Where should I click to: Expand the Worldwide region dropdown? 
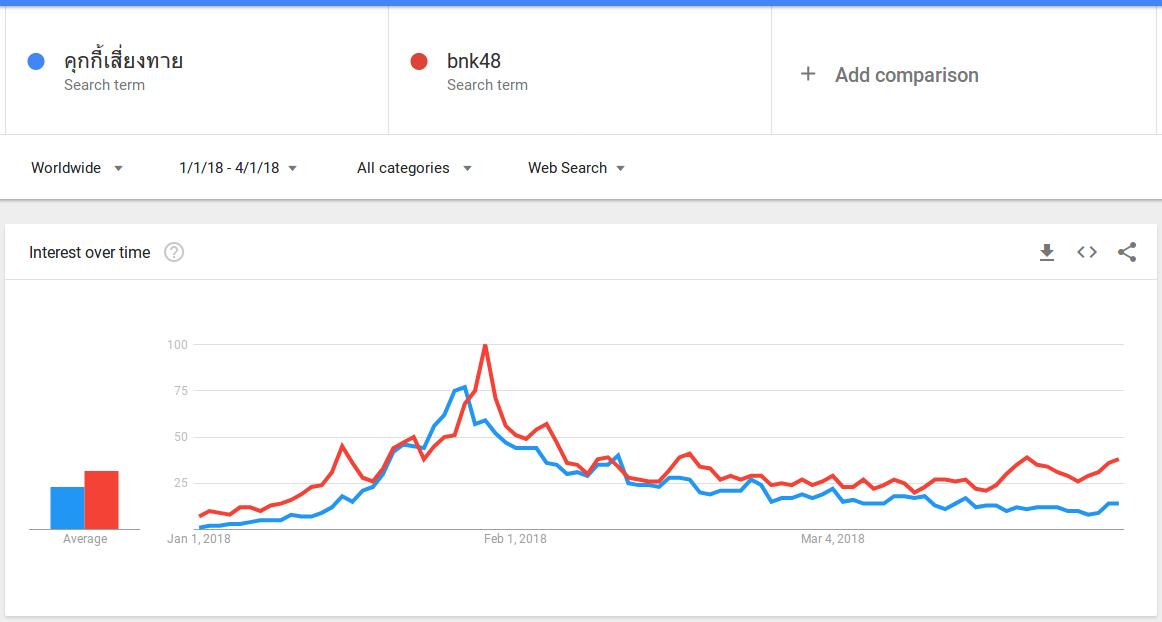pos(76,168)
